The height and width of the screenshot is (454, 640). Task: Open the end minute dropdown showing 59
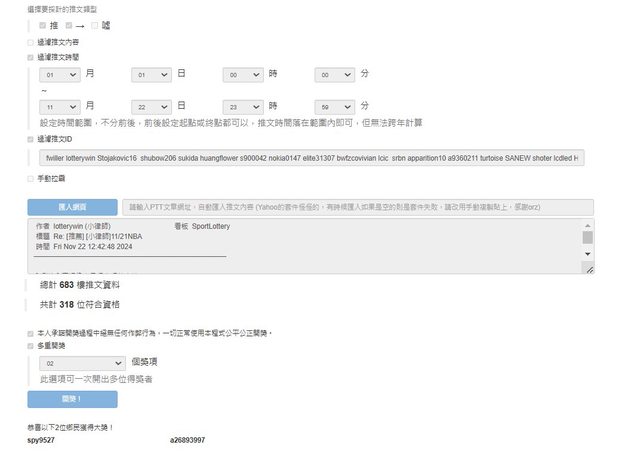click(x=335, y=106)
